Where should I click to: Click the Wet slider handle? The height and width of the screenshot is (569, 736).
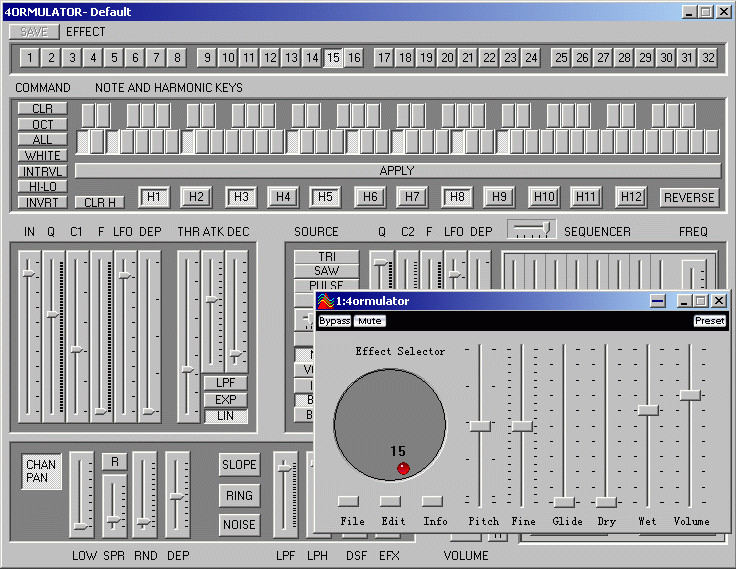coord(648,410)
